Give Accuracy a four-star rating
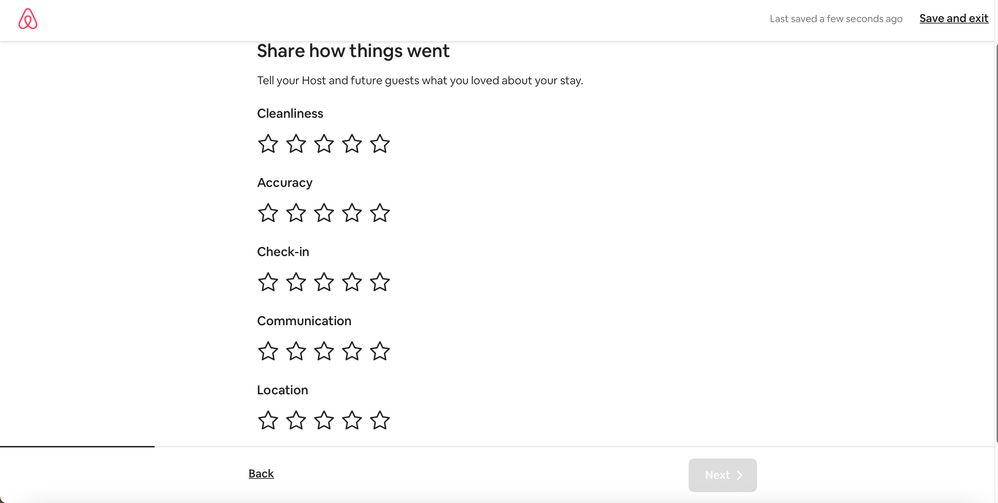998x503 pixels. click(x=352, y=213)
